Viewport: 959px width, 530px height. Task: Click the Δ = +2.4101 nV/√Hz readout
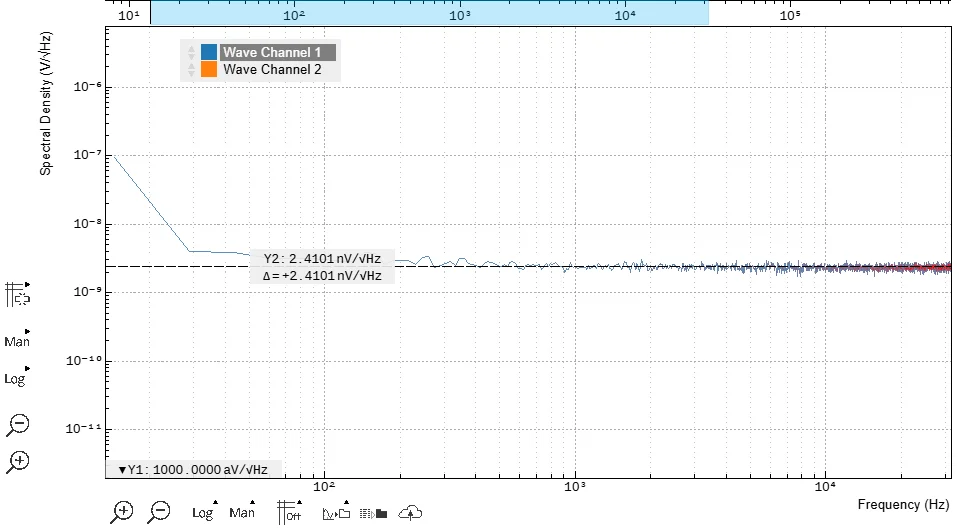click(x=322, y=276)
